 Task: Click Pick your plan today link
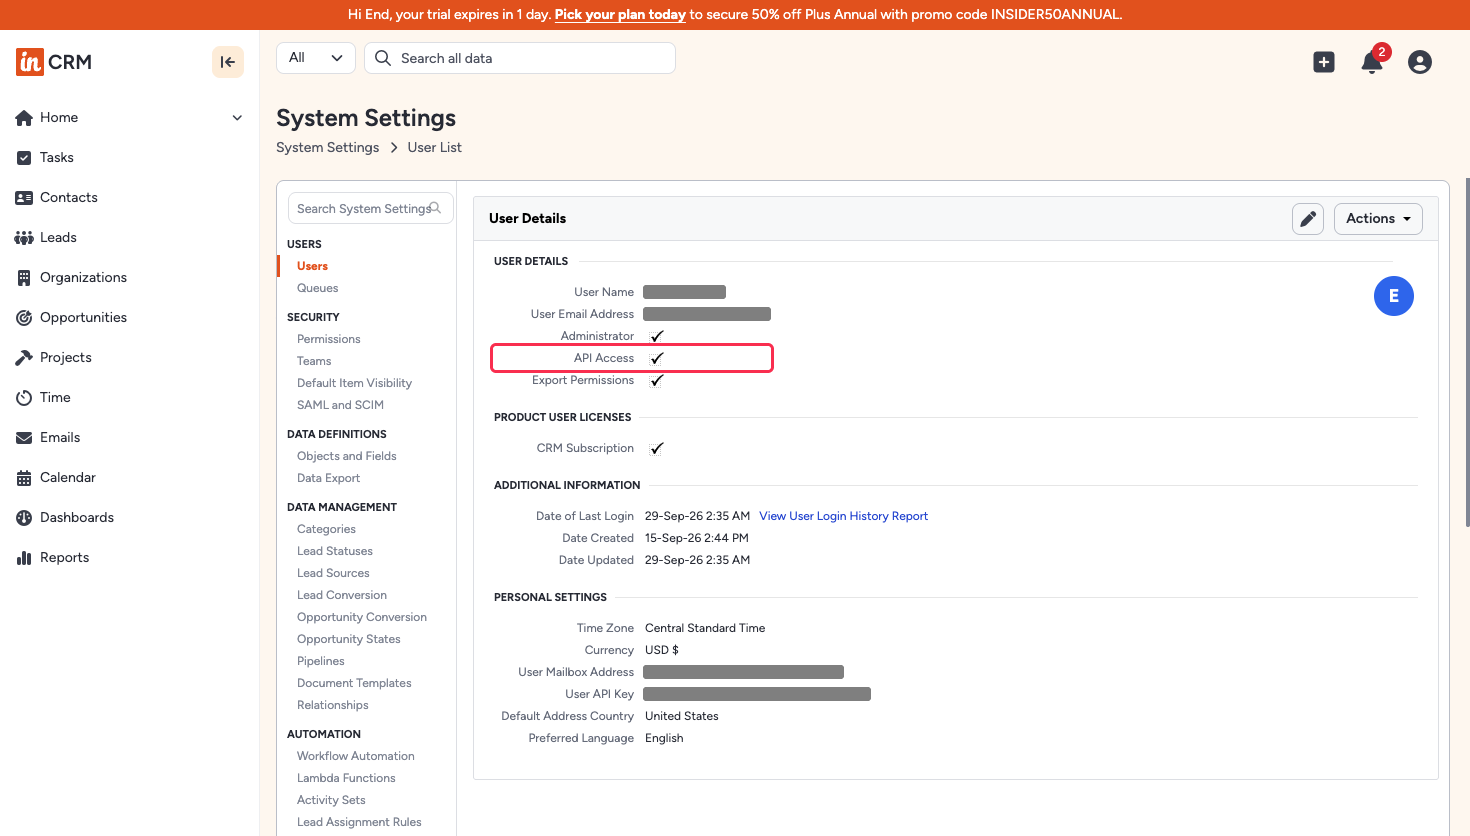620,14
